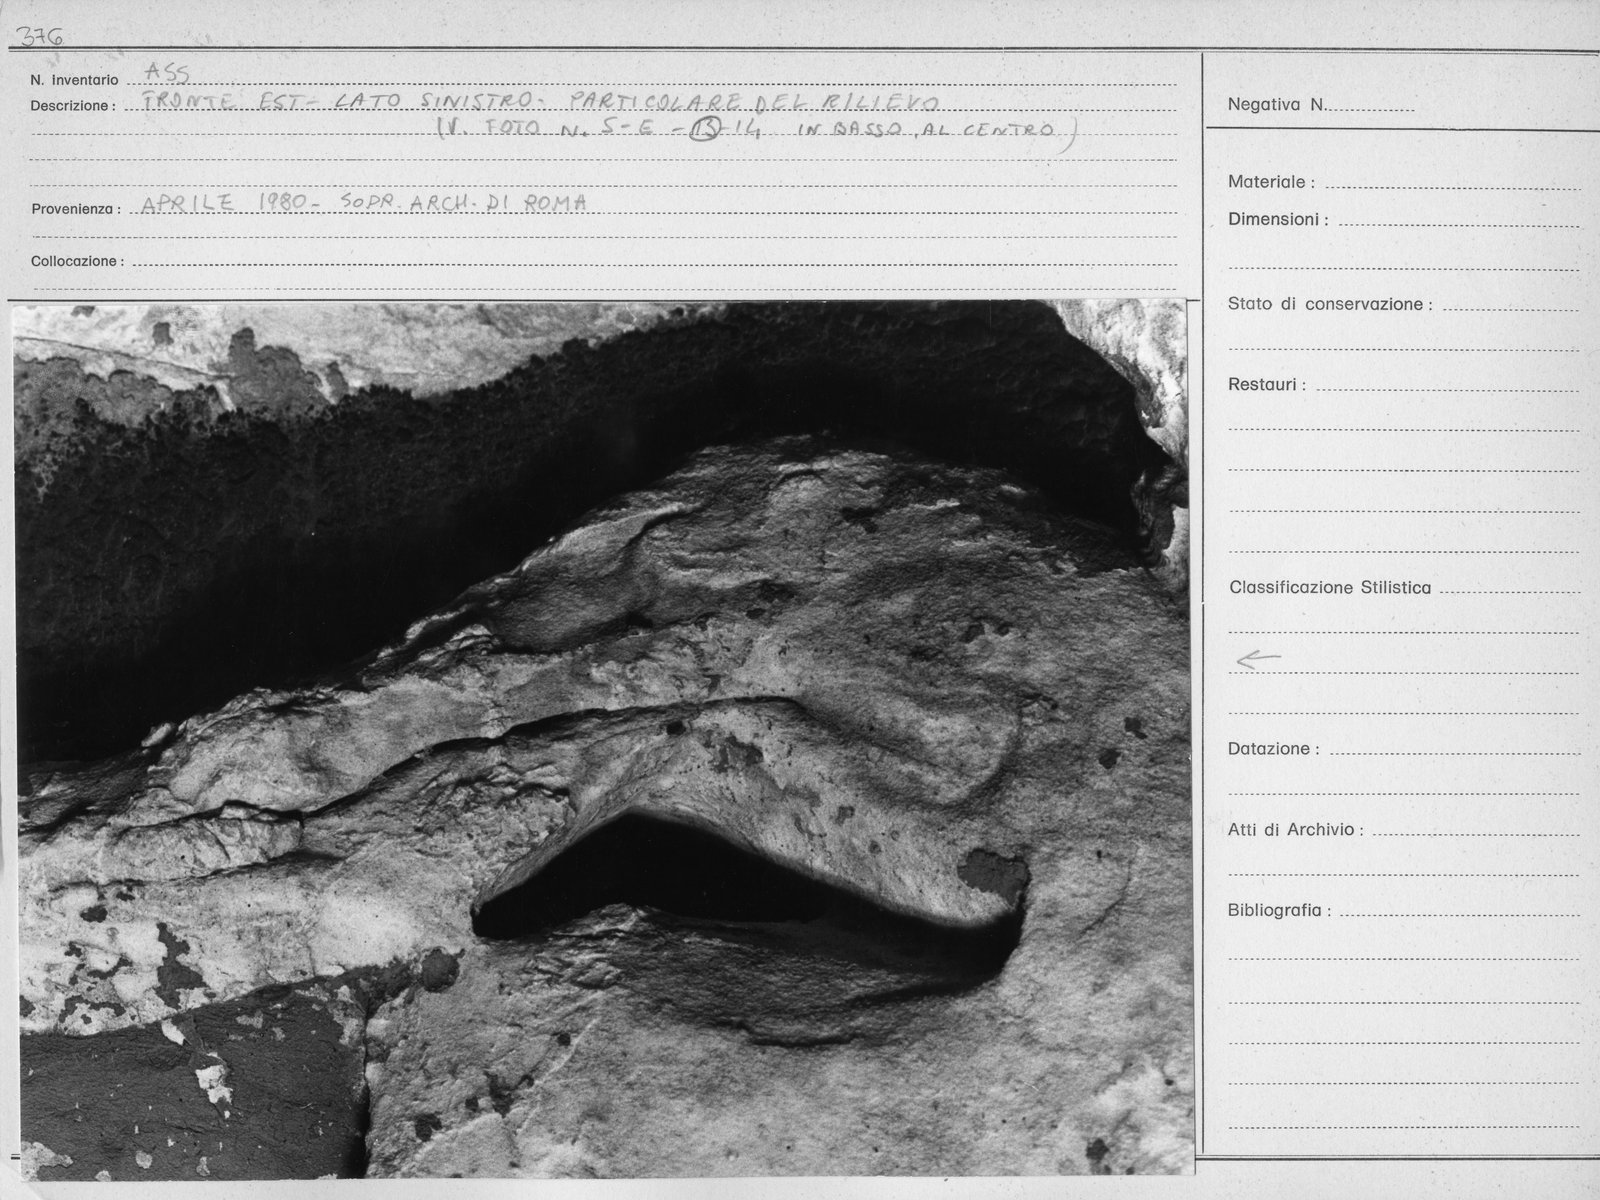The image size is (1600, 1200).
Task: Click the Descrizione label
Action: pyautogui.click(x=72, y=106)
